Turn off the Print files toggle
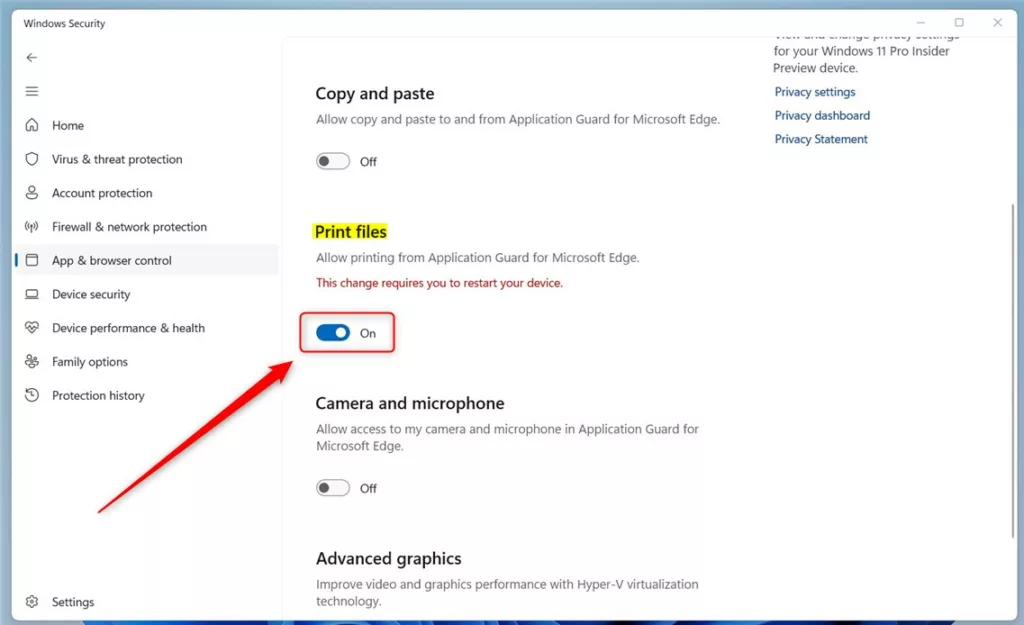The height and width of the screenshot is (625, 1024). tap(333, 333)
